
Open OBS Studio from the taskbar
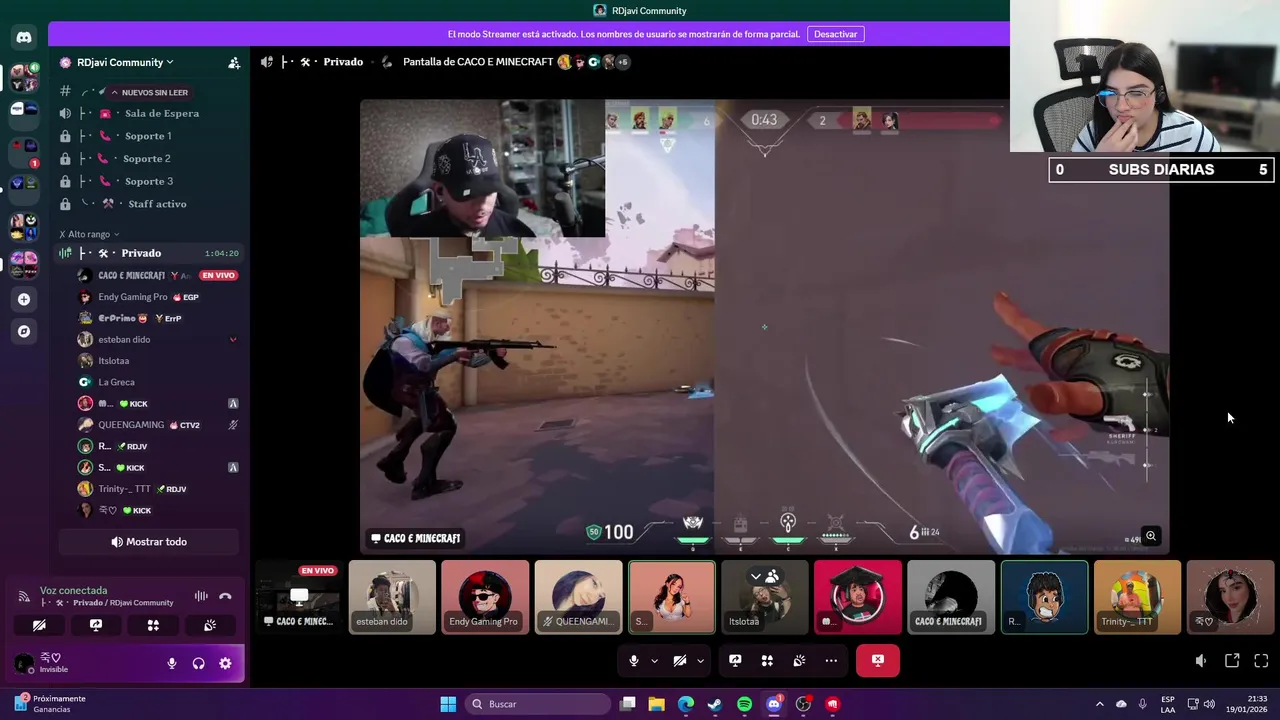803,704
